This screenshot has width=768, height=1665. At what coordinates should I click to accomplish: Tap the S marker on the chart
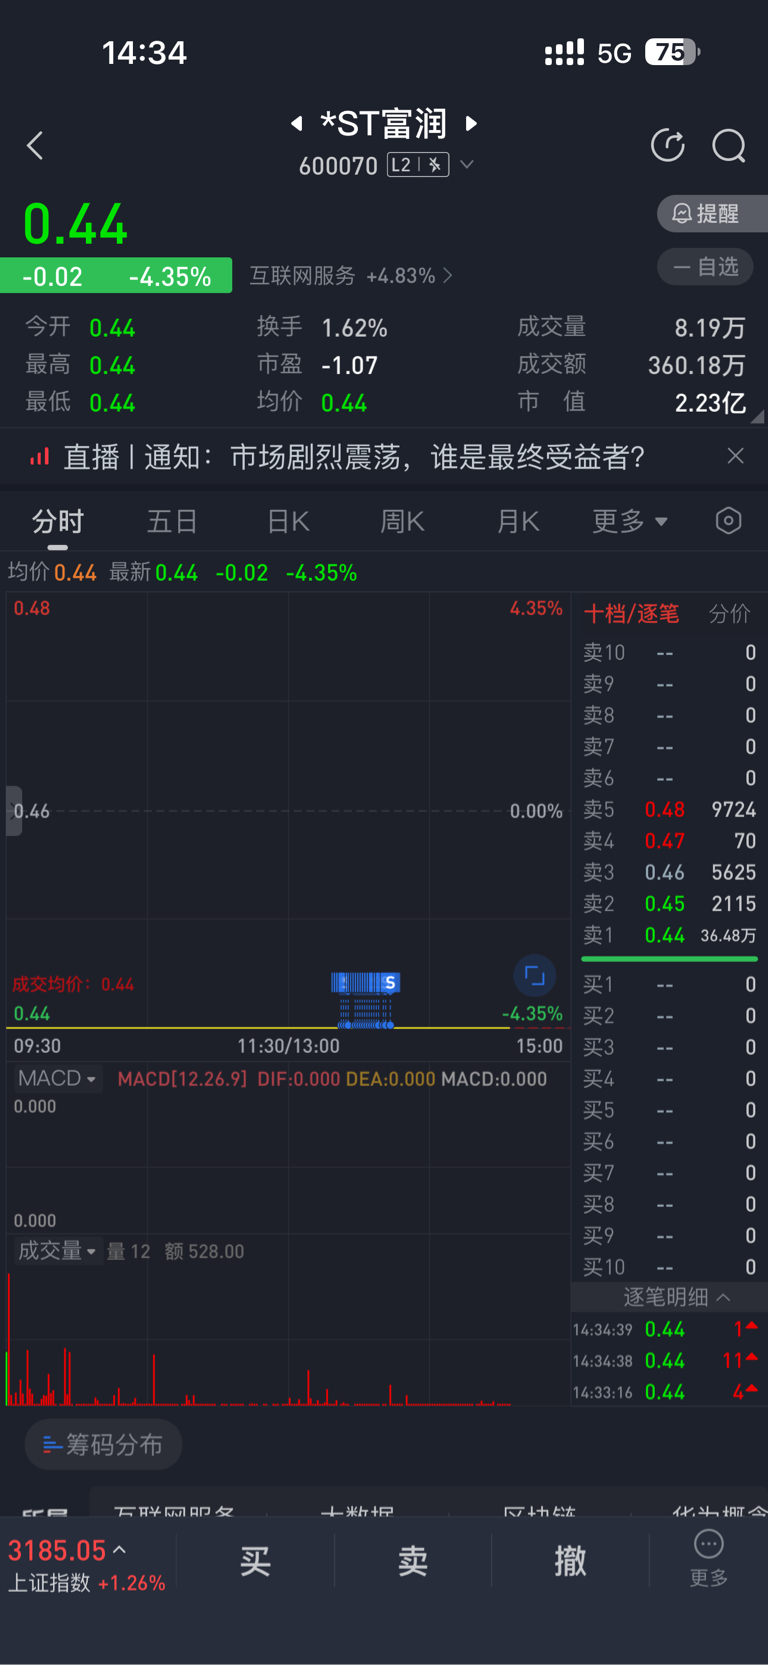tap(390, 983)
